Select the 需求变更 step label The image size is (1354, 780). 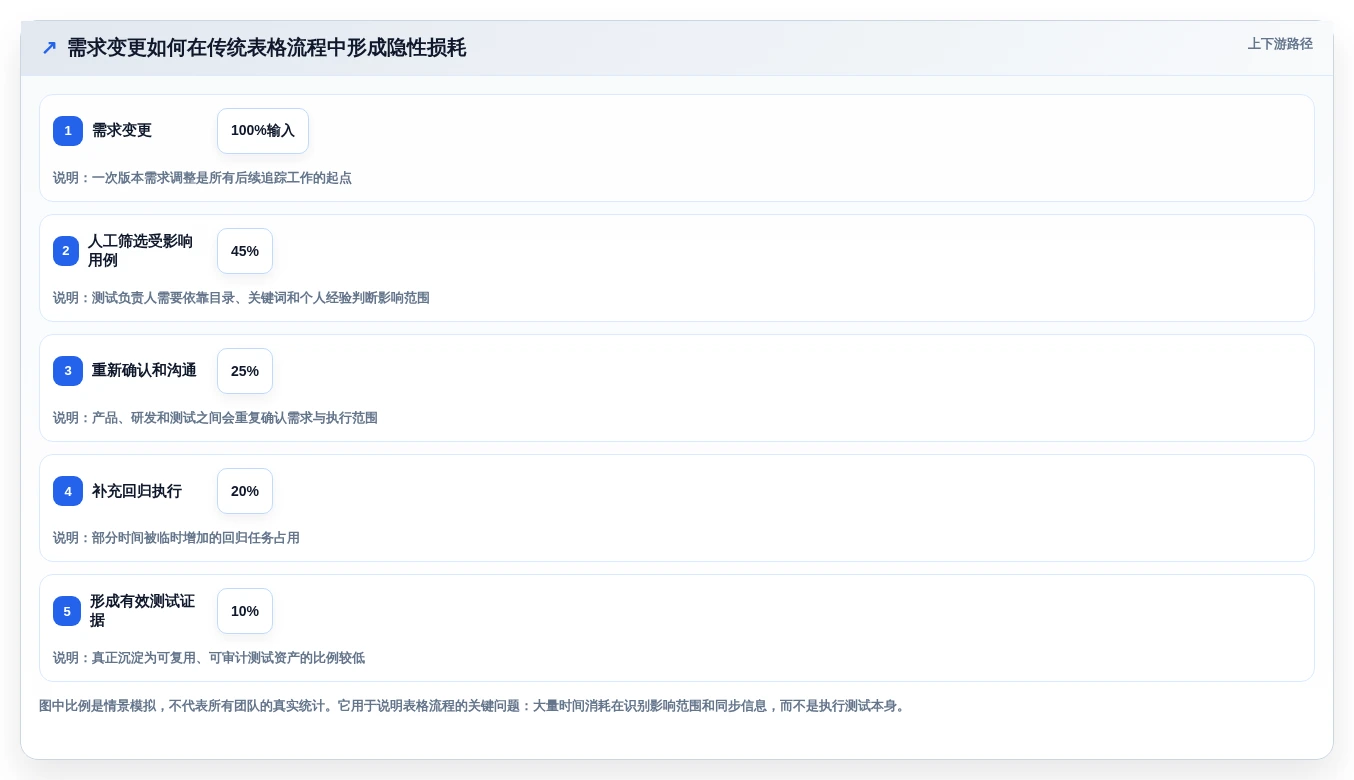[122, 131]
